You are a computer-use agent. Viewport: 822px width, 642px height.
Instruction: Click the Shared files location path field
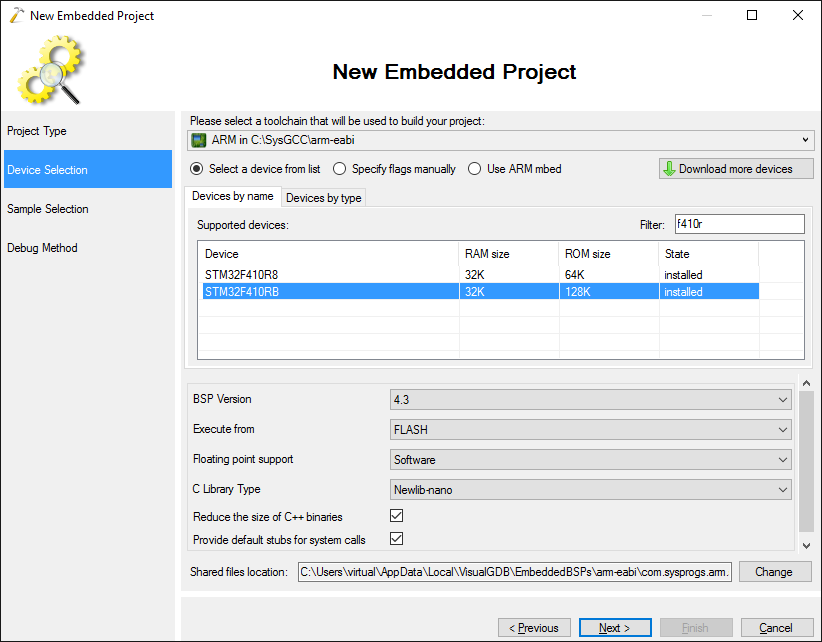coord(515,572)
